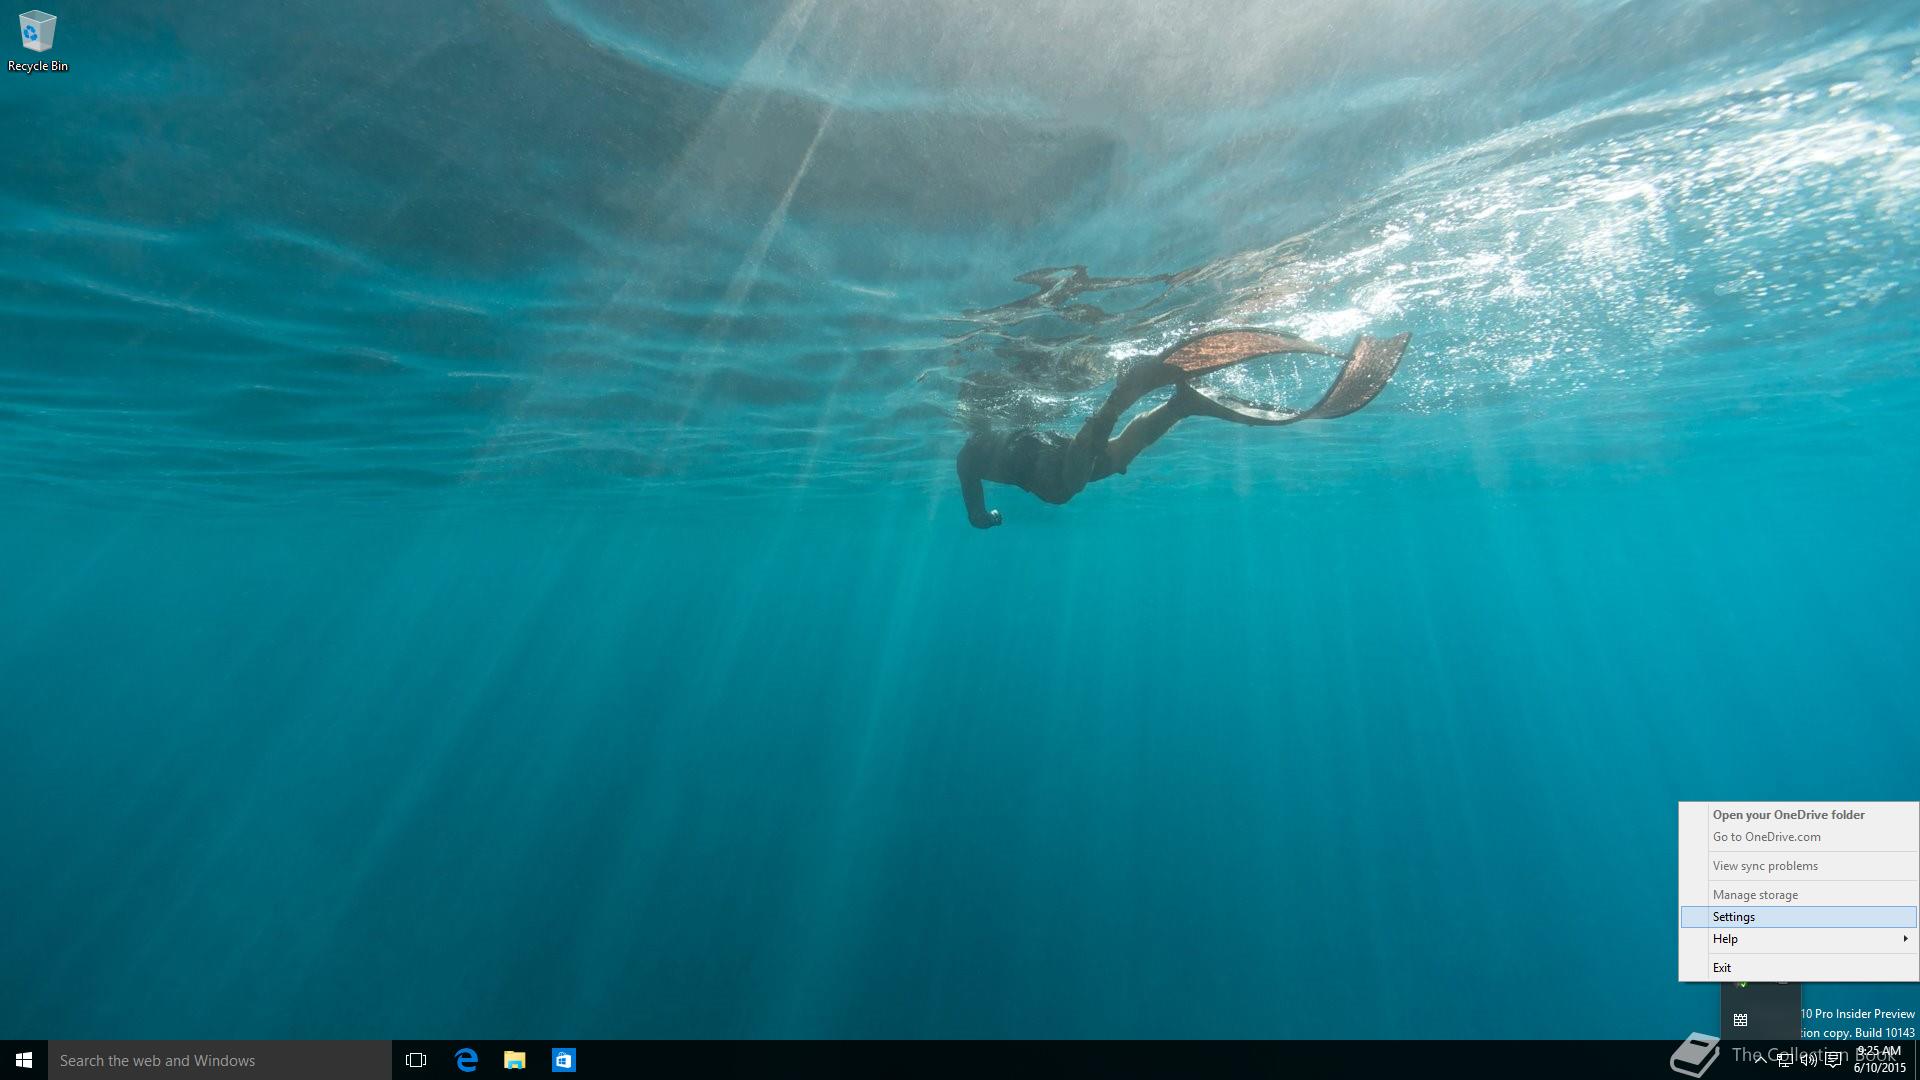This screenshot has height=1080, width=1920.
Task: Choose Exit to quit OneDrive
Action: pos(1798,968)
